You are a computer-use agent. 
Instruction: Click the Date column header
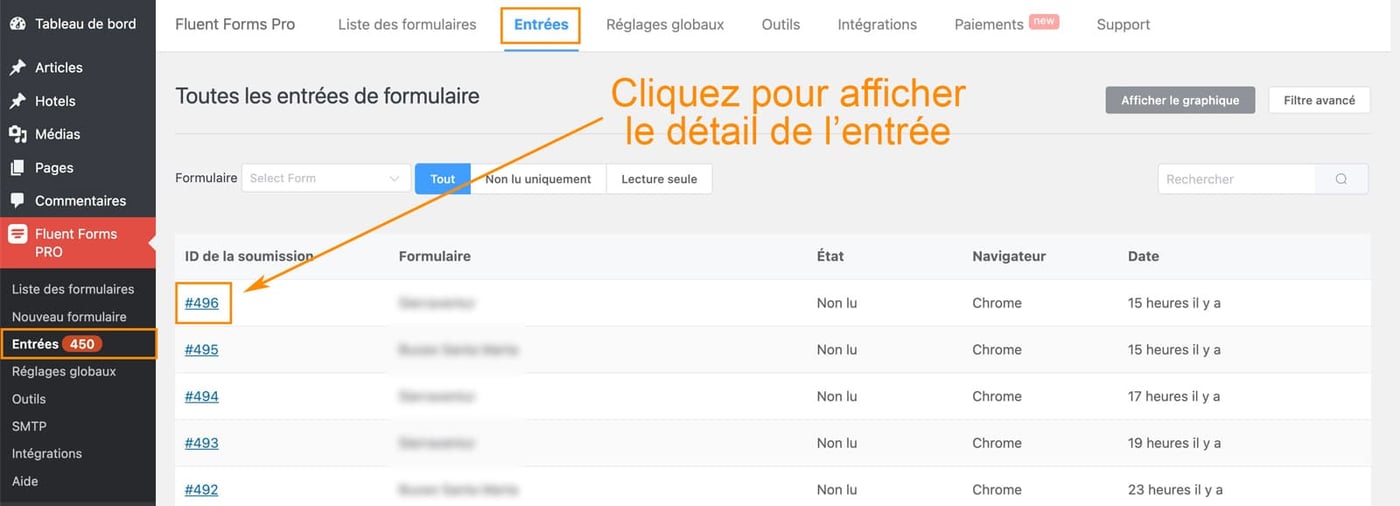[1143, 256]
